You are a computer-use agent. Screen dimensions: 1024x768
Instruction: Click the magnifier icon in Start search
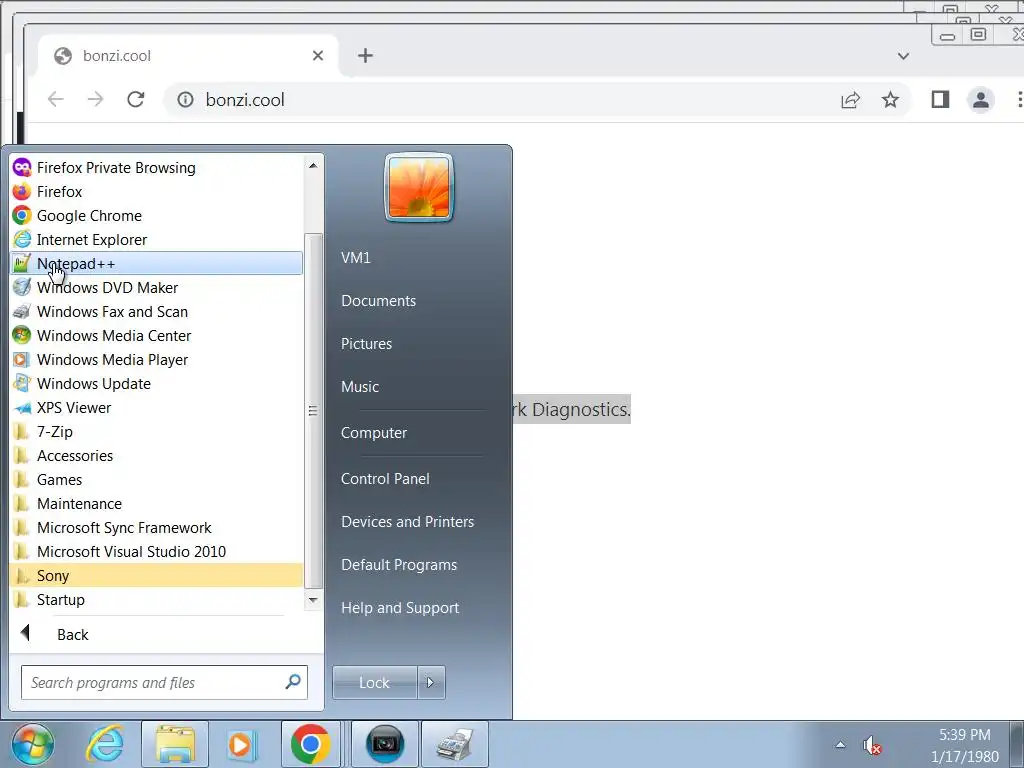(293, 682)
